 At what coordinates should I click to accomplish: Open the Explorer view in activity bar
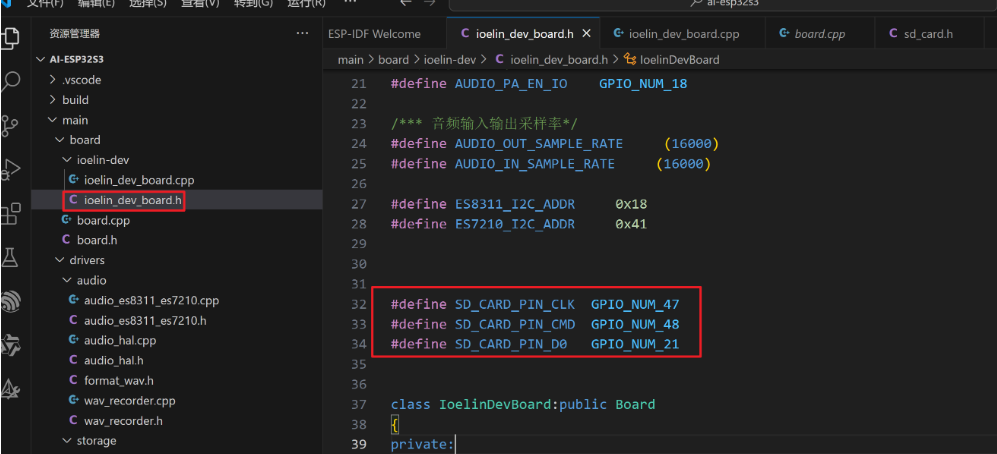tap(11, 37)
